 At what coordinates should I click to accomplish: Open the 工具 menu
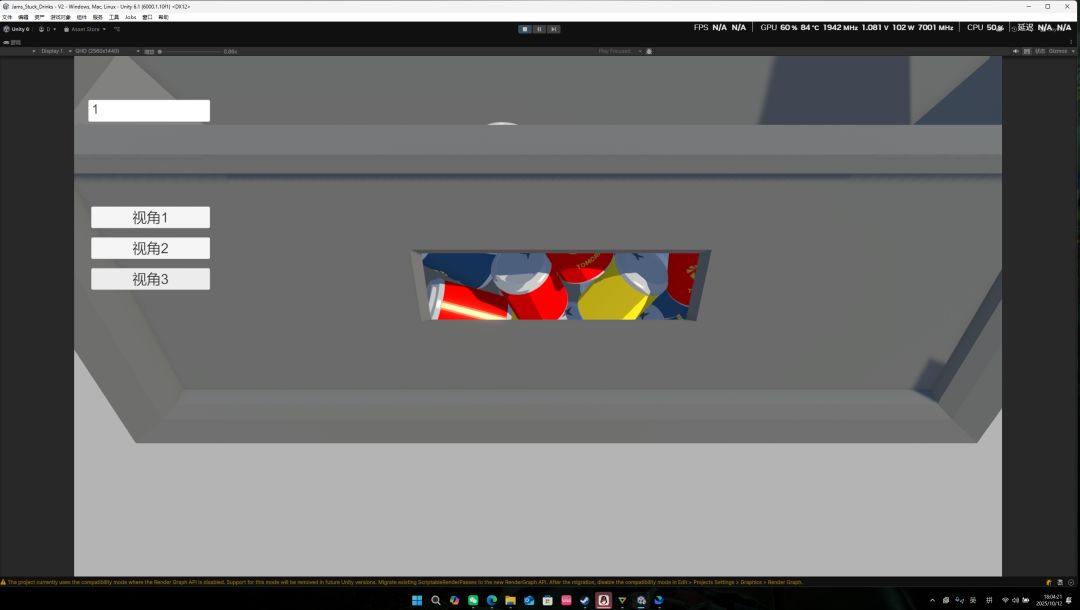point(114,17)
